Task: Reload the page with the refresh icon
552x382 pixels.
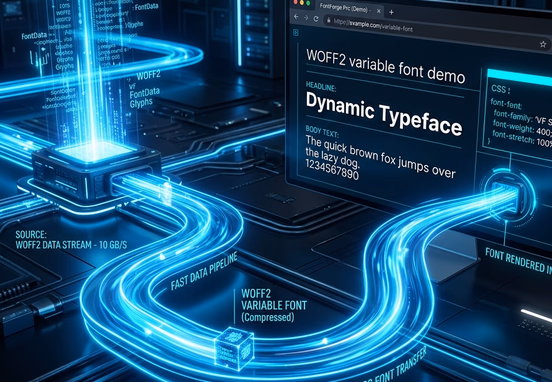Action: 316,19
